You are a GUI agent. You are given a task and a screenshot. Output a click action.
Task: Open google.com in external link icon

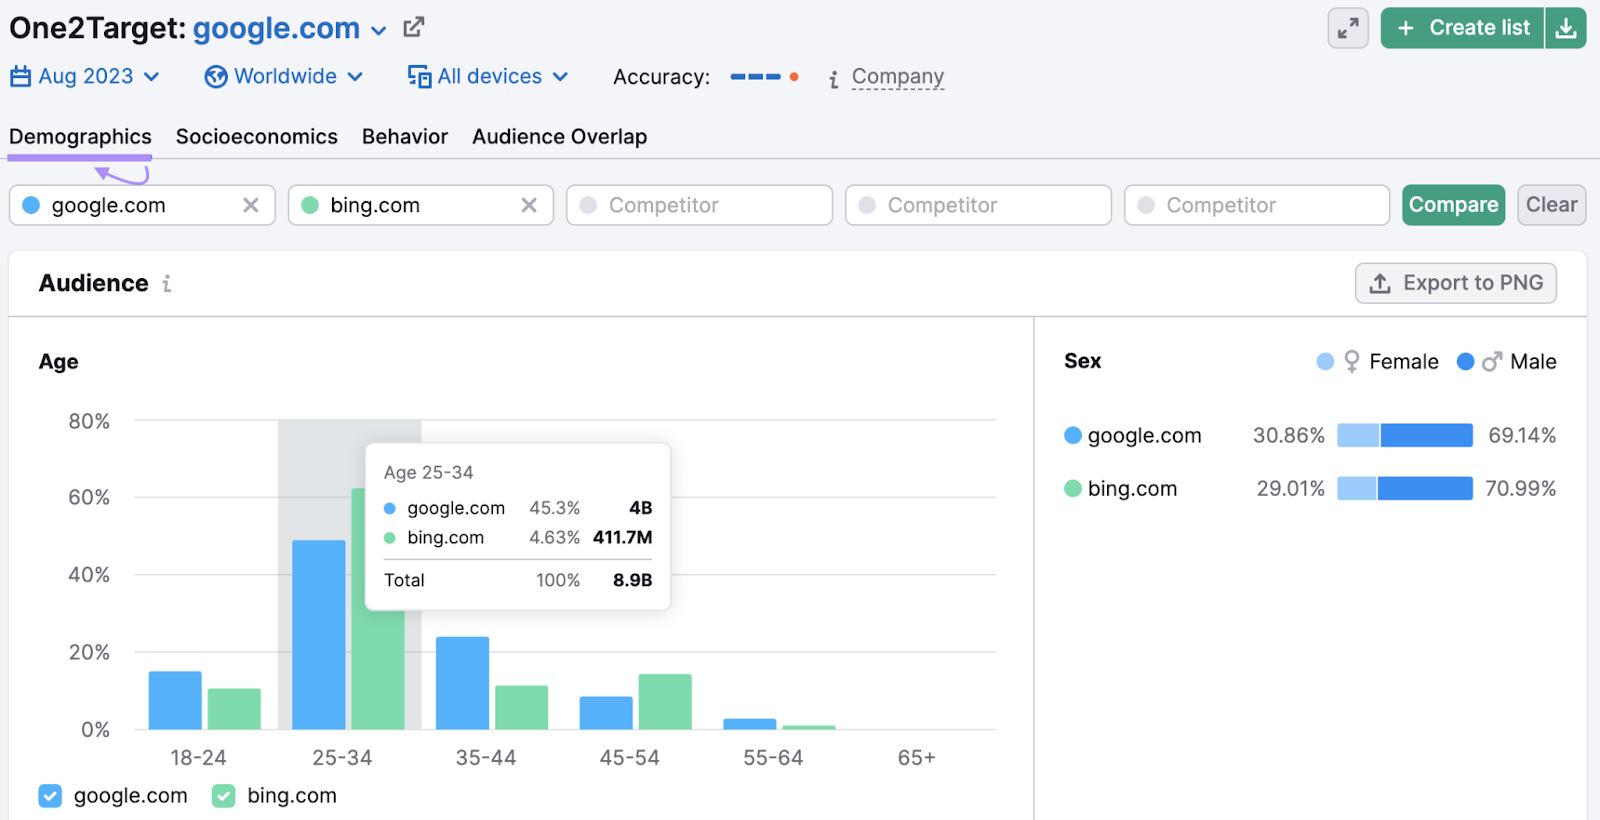414,28
